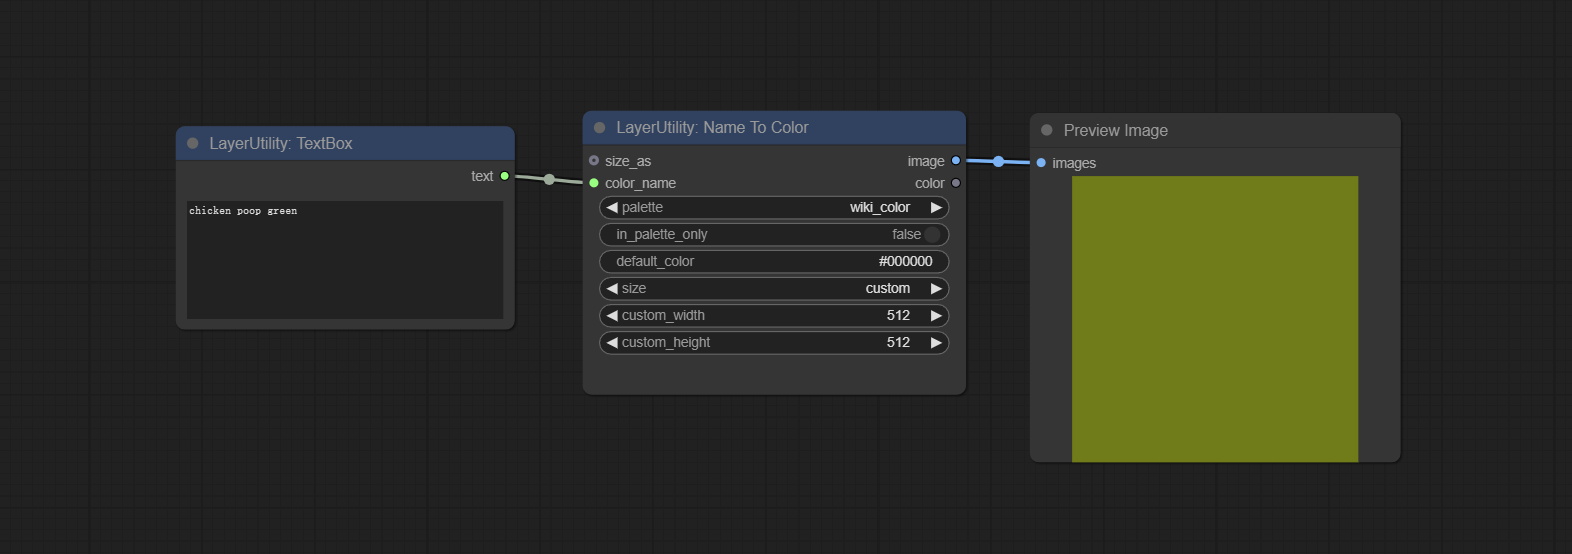This screenshot has height=554, width=1572.
Task: Click the images input port on Preview Image
Action: (1041, 163)
